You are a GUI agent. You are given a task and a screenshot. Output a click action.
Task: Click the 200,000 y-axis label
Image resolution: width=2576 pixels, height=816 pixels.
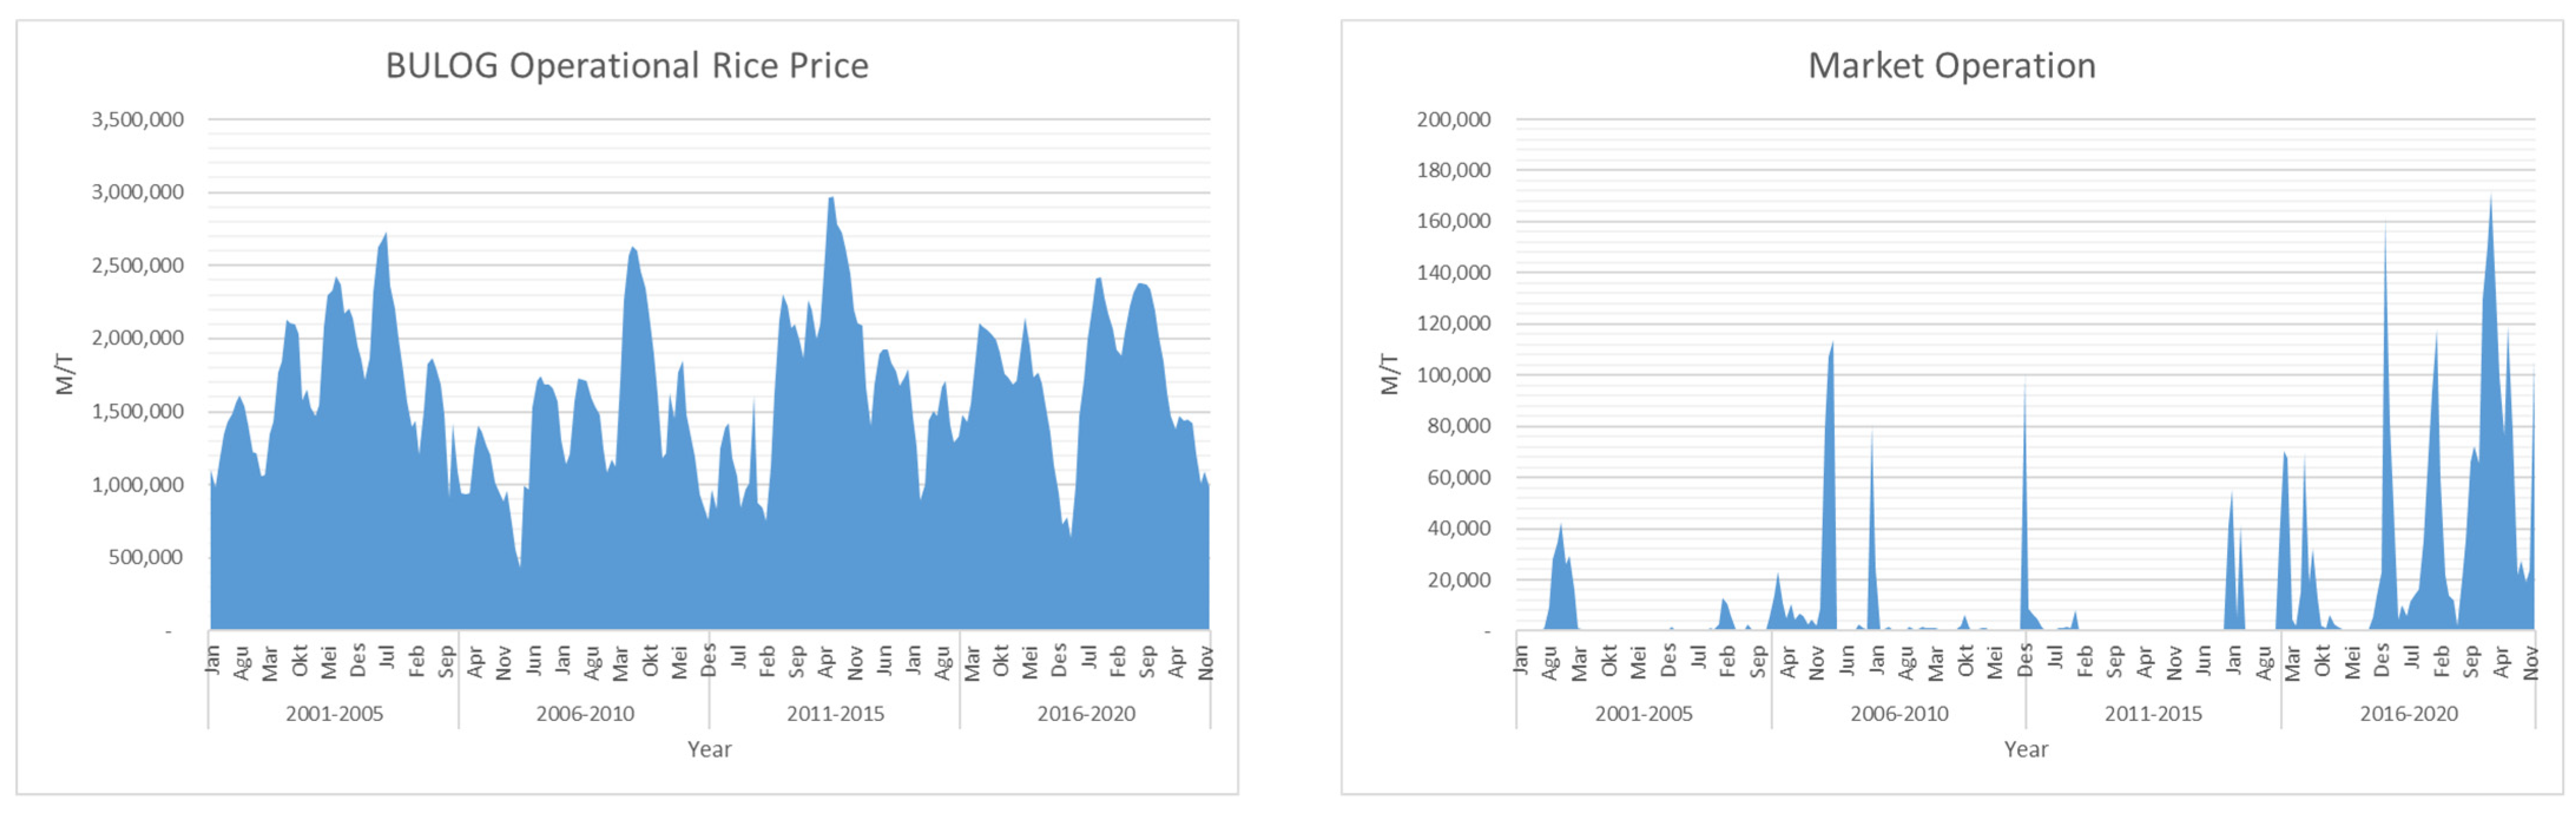(1453, 119)
